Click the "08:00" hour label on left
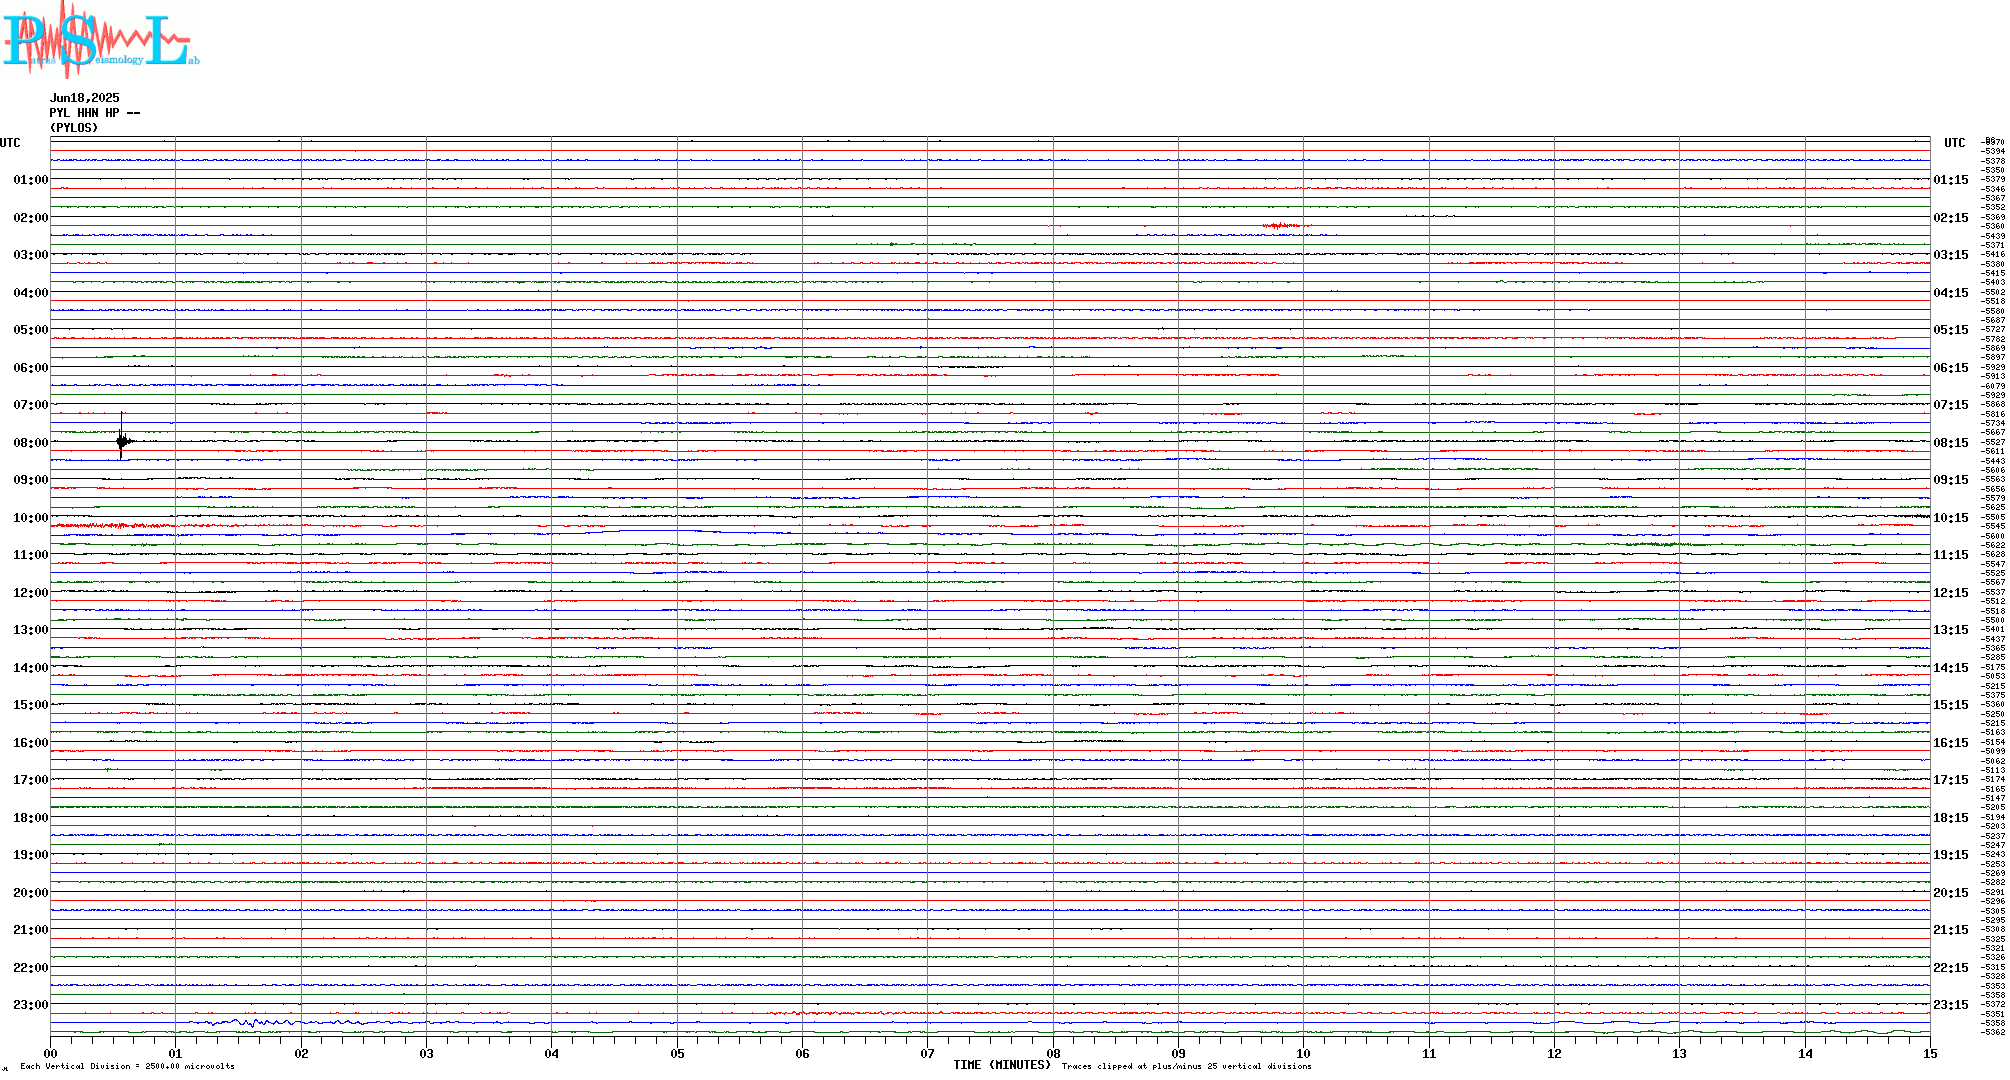This screenshot has width=2010, height=1080. tap(31, 443)
